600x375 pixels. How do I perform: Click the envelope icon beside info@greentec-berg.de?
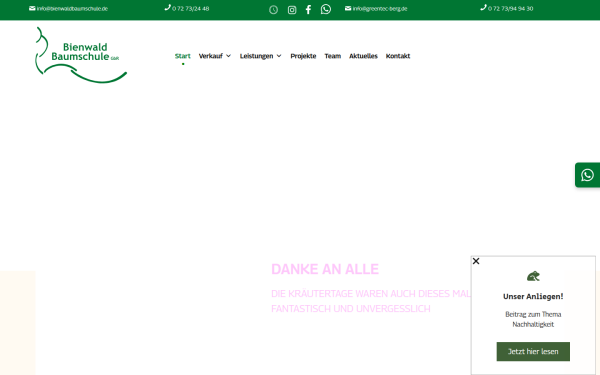[x=348, y=8]
